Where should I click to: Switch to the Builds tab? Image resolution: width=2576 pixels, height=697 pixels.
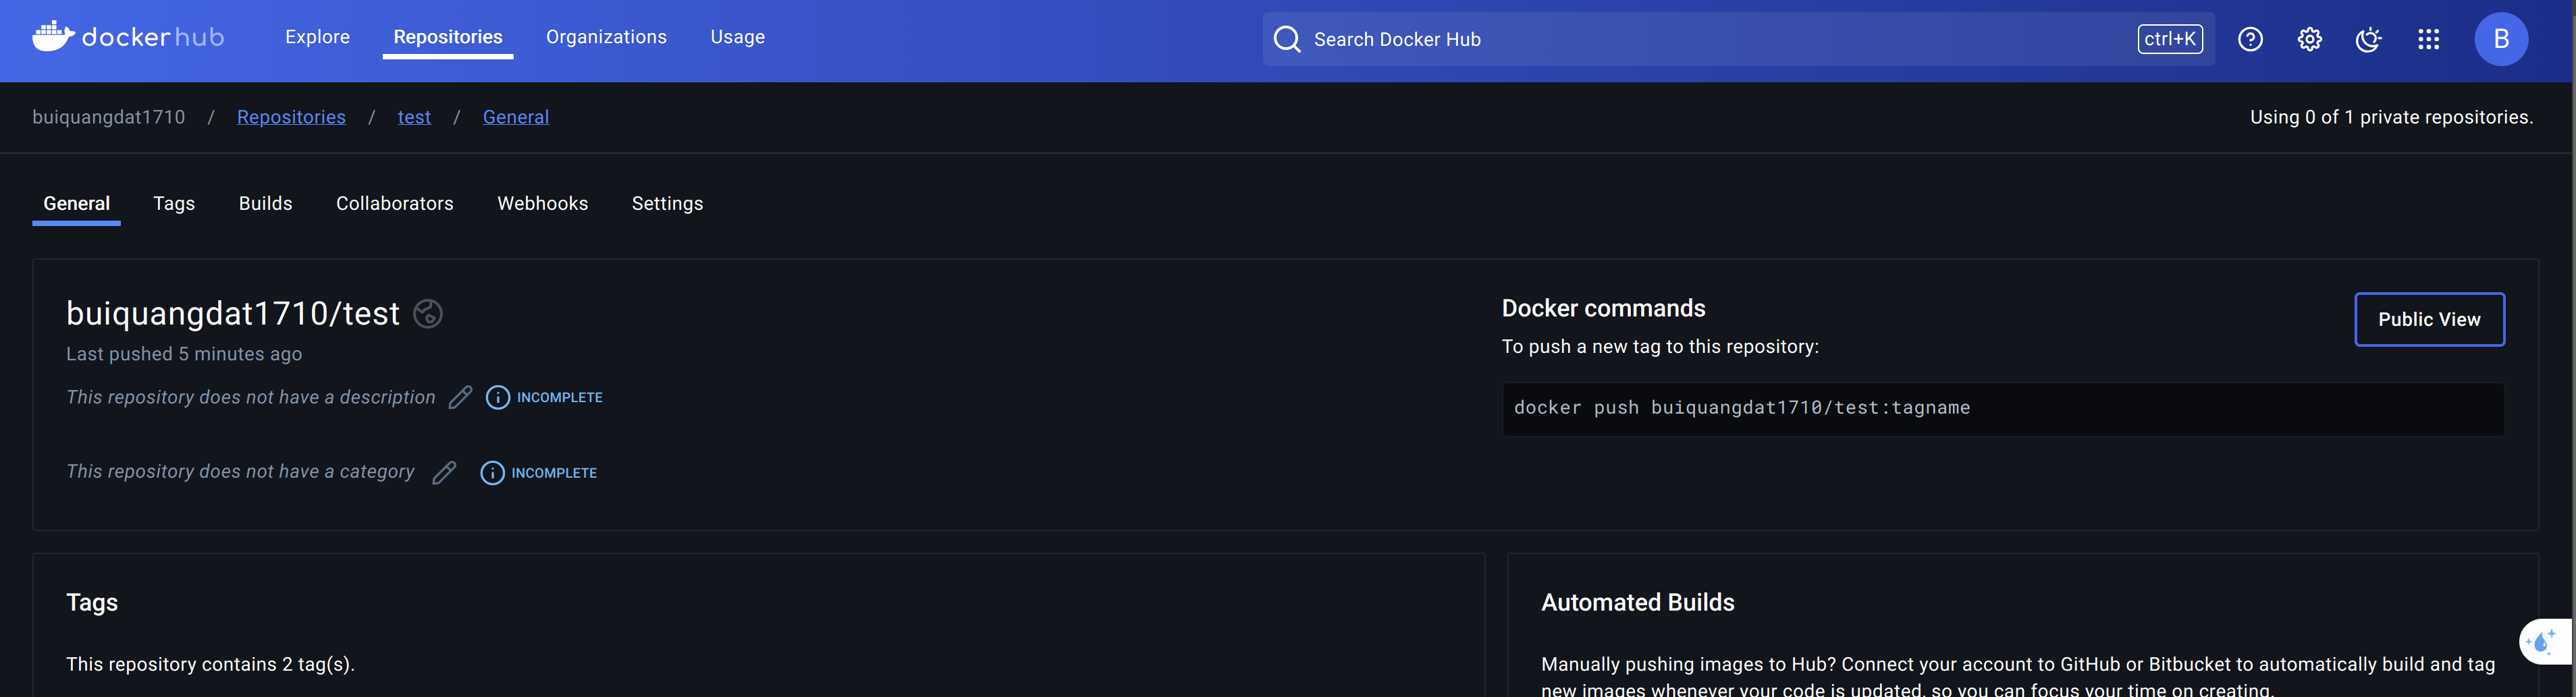[265, 203]
